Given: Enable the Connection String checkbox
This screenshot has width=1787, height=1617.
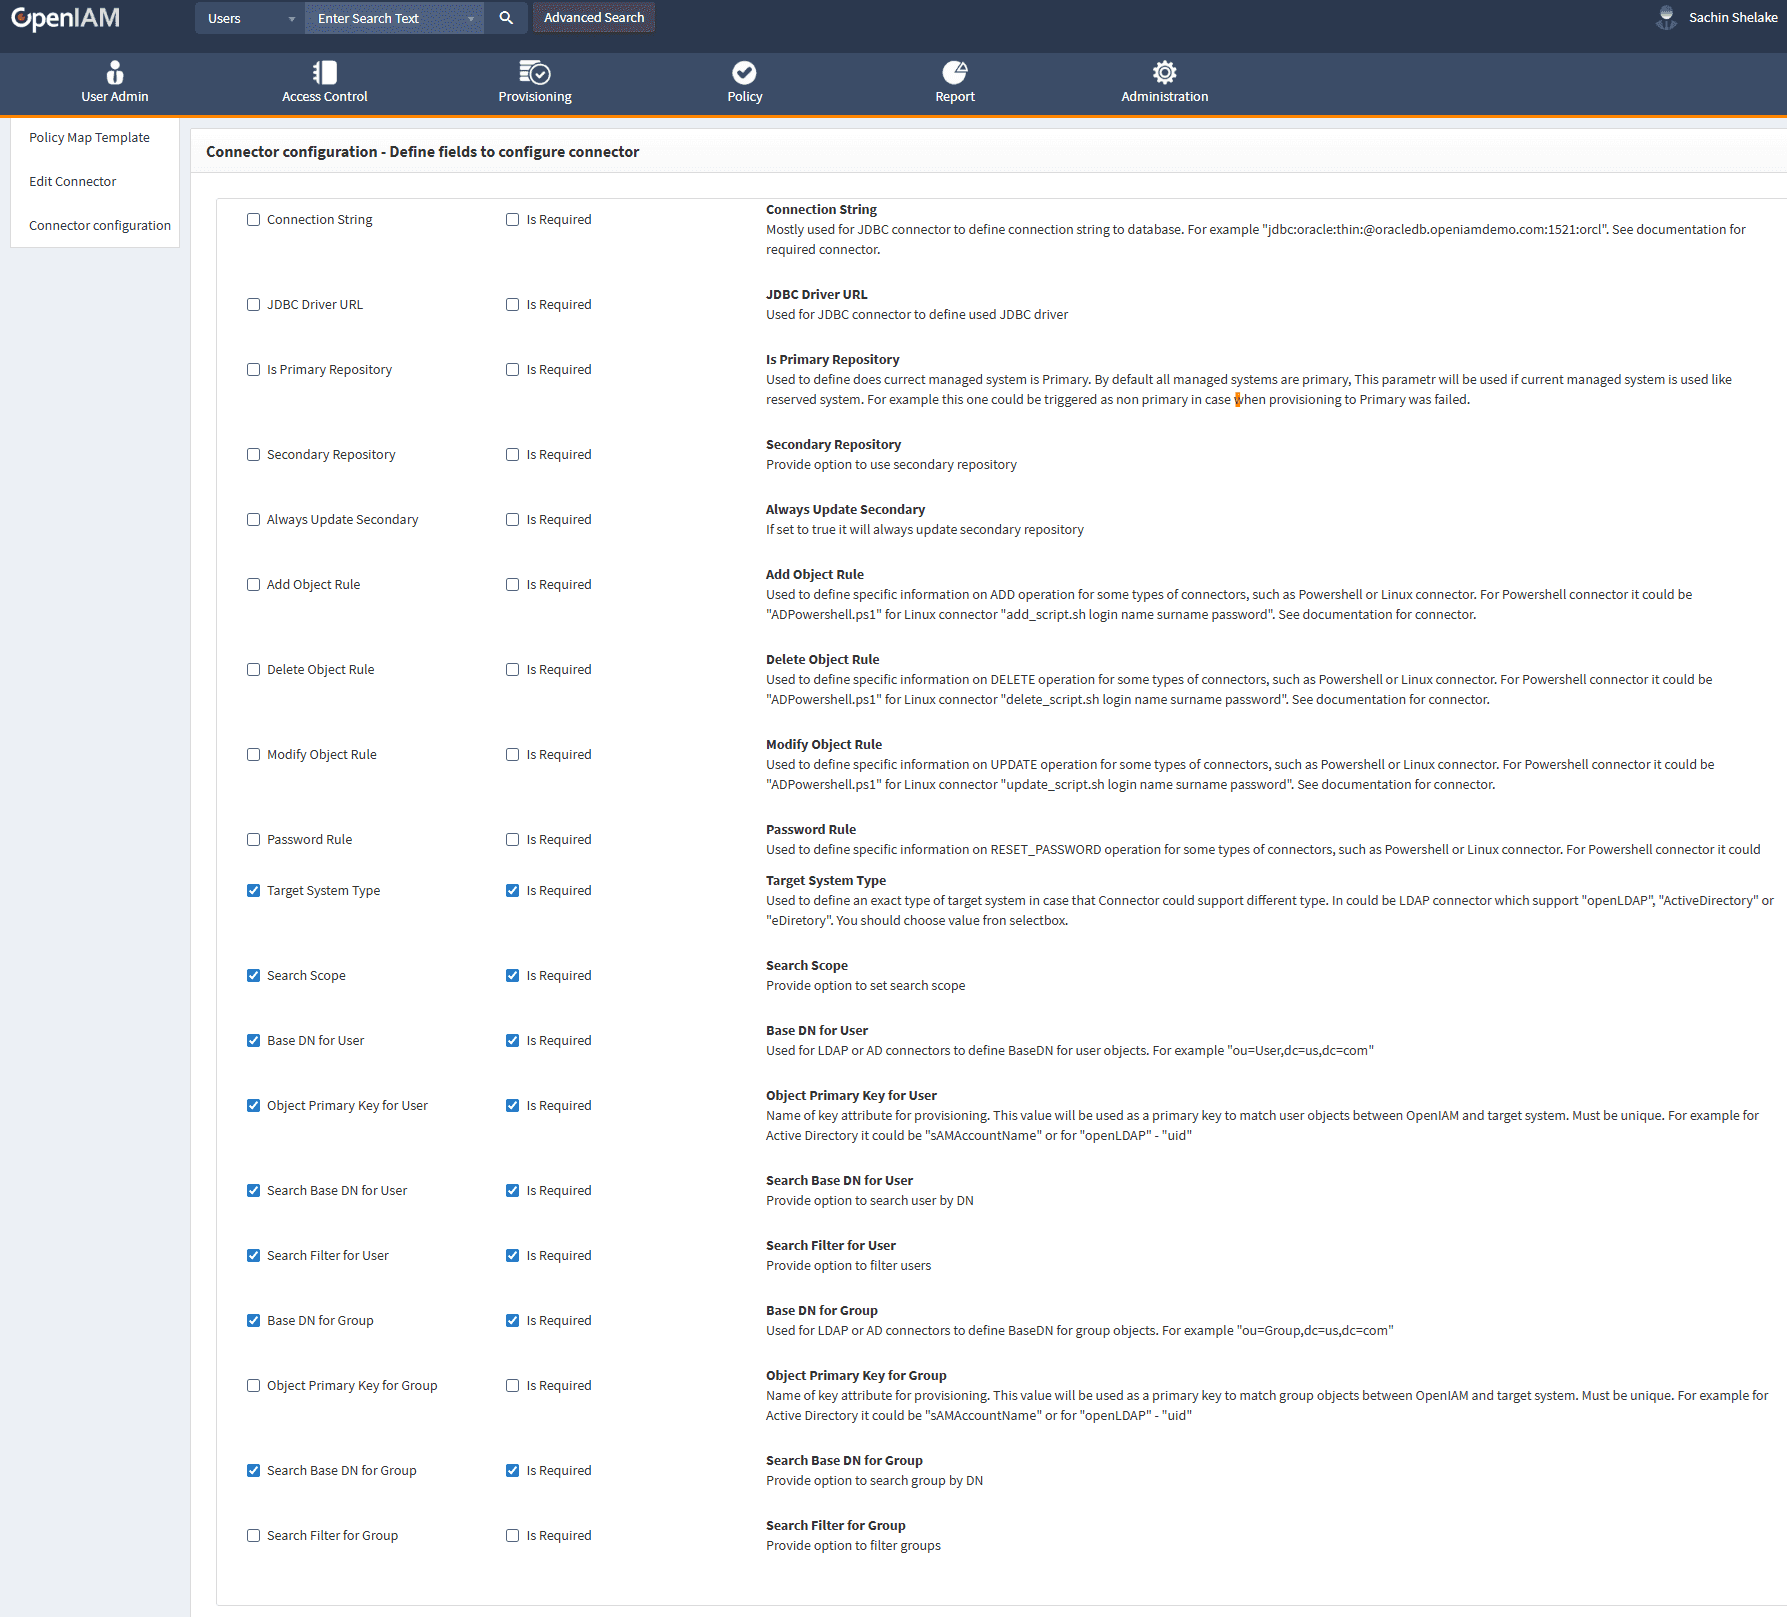Looking at the screenshot, I should coord(254,220).
